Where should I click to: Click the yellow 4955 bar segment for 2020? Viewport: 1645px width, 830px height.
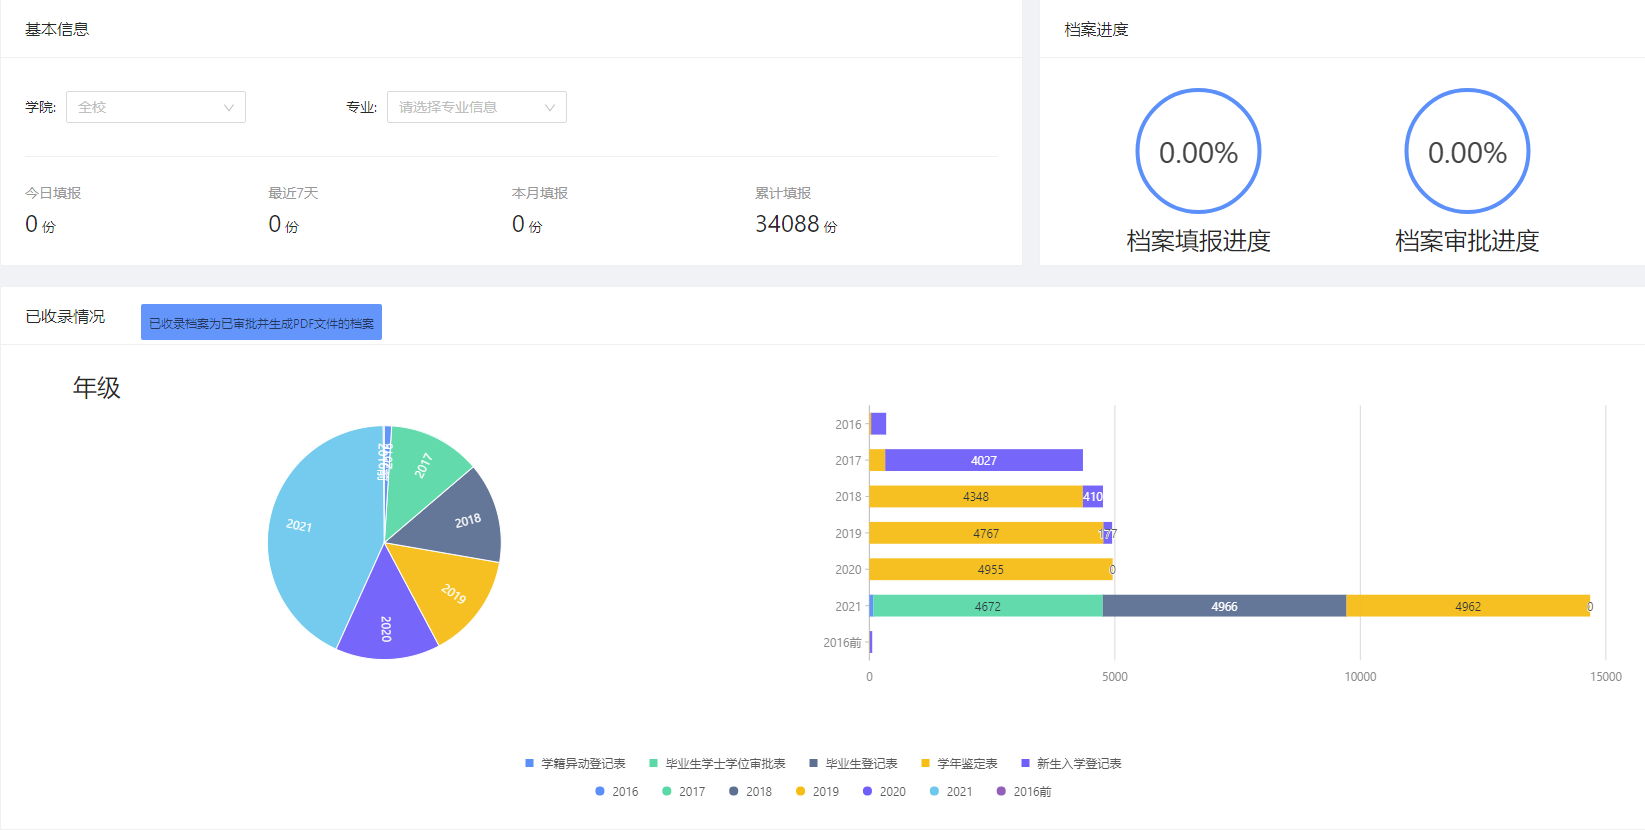click(991, 570)
